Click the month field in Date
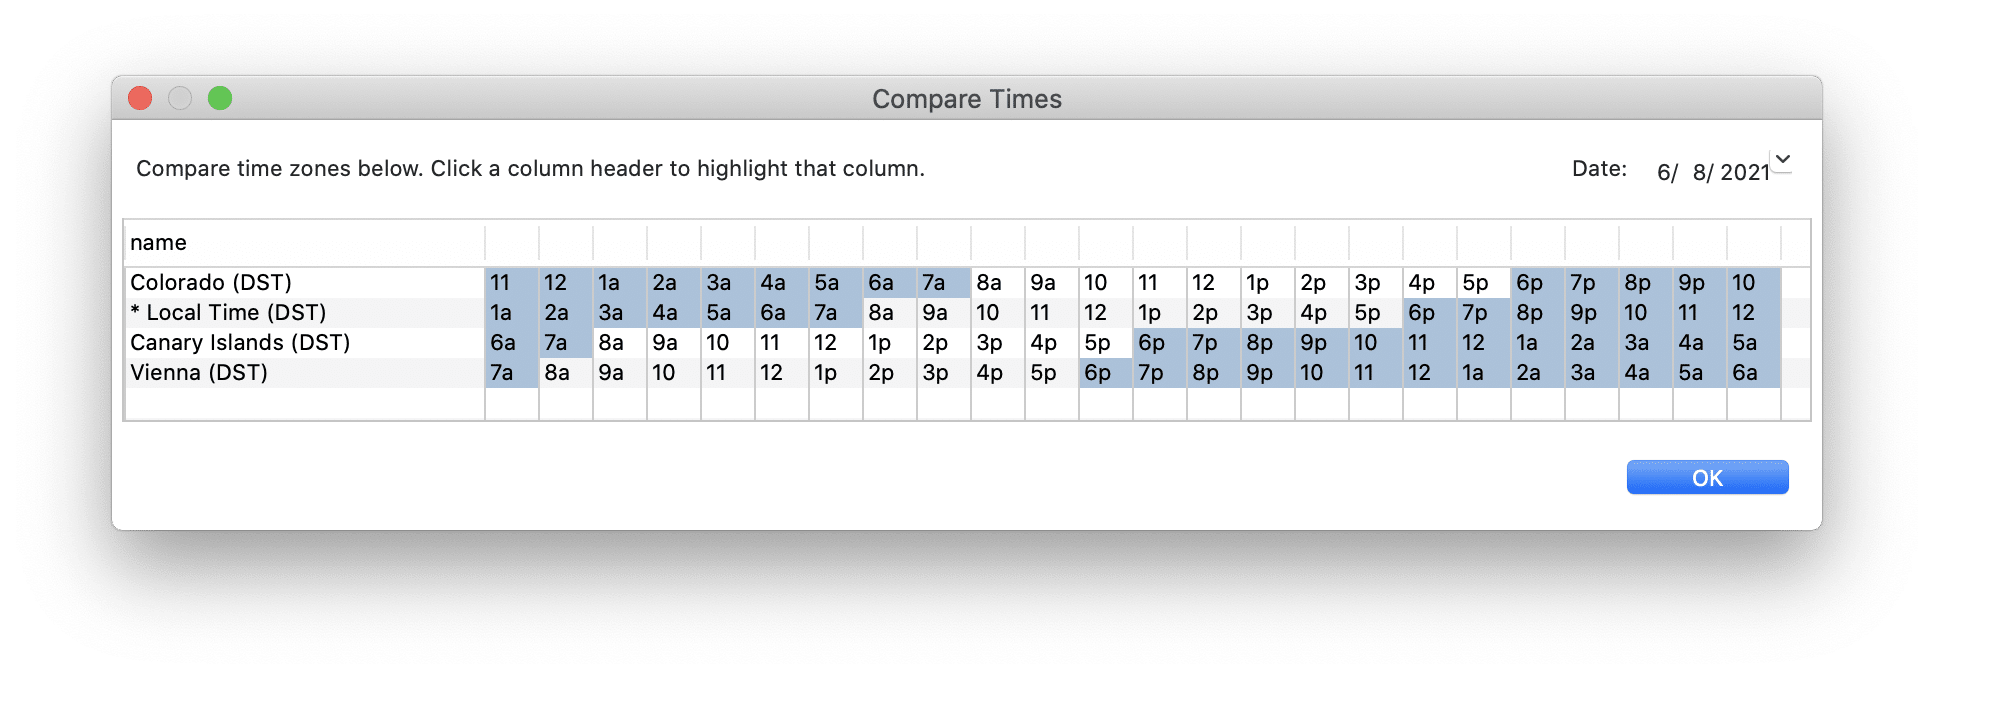 1664,172
